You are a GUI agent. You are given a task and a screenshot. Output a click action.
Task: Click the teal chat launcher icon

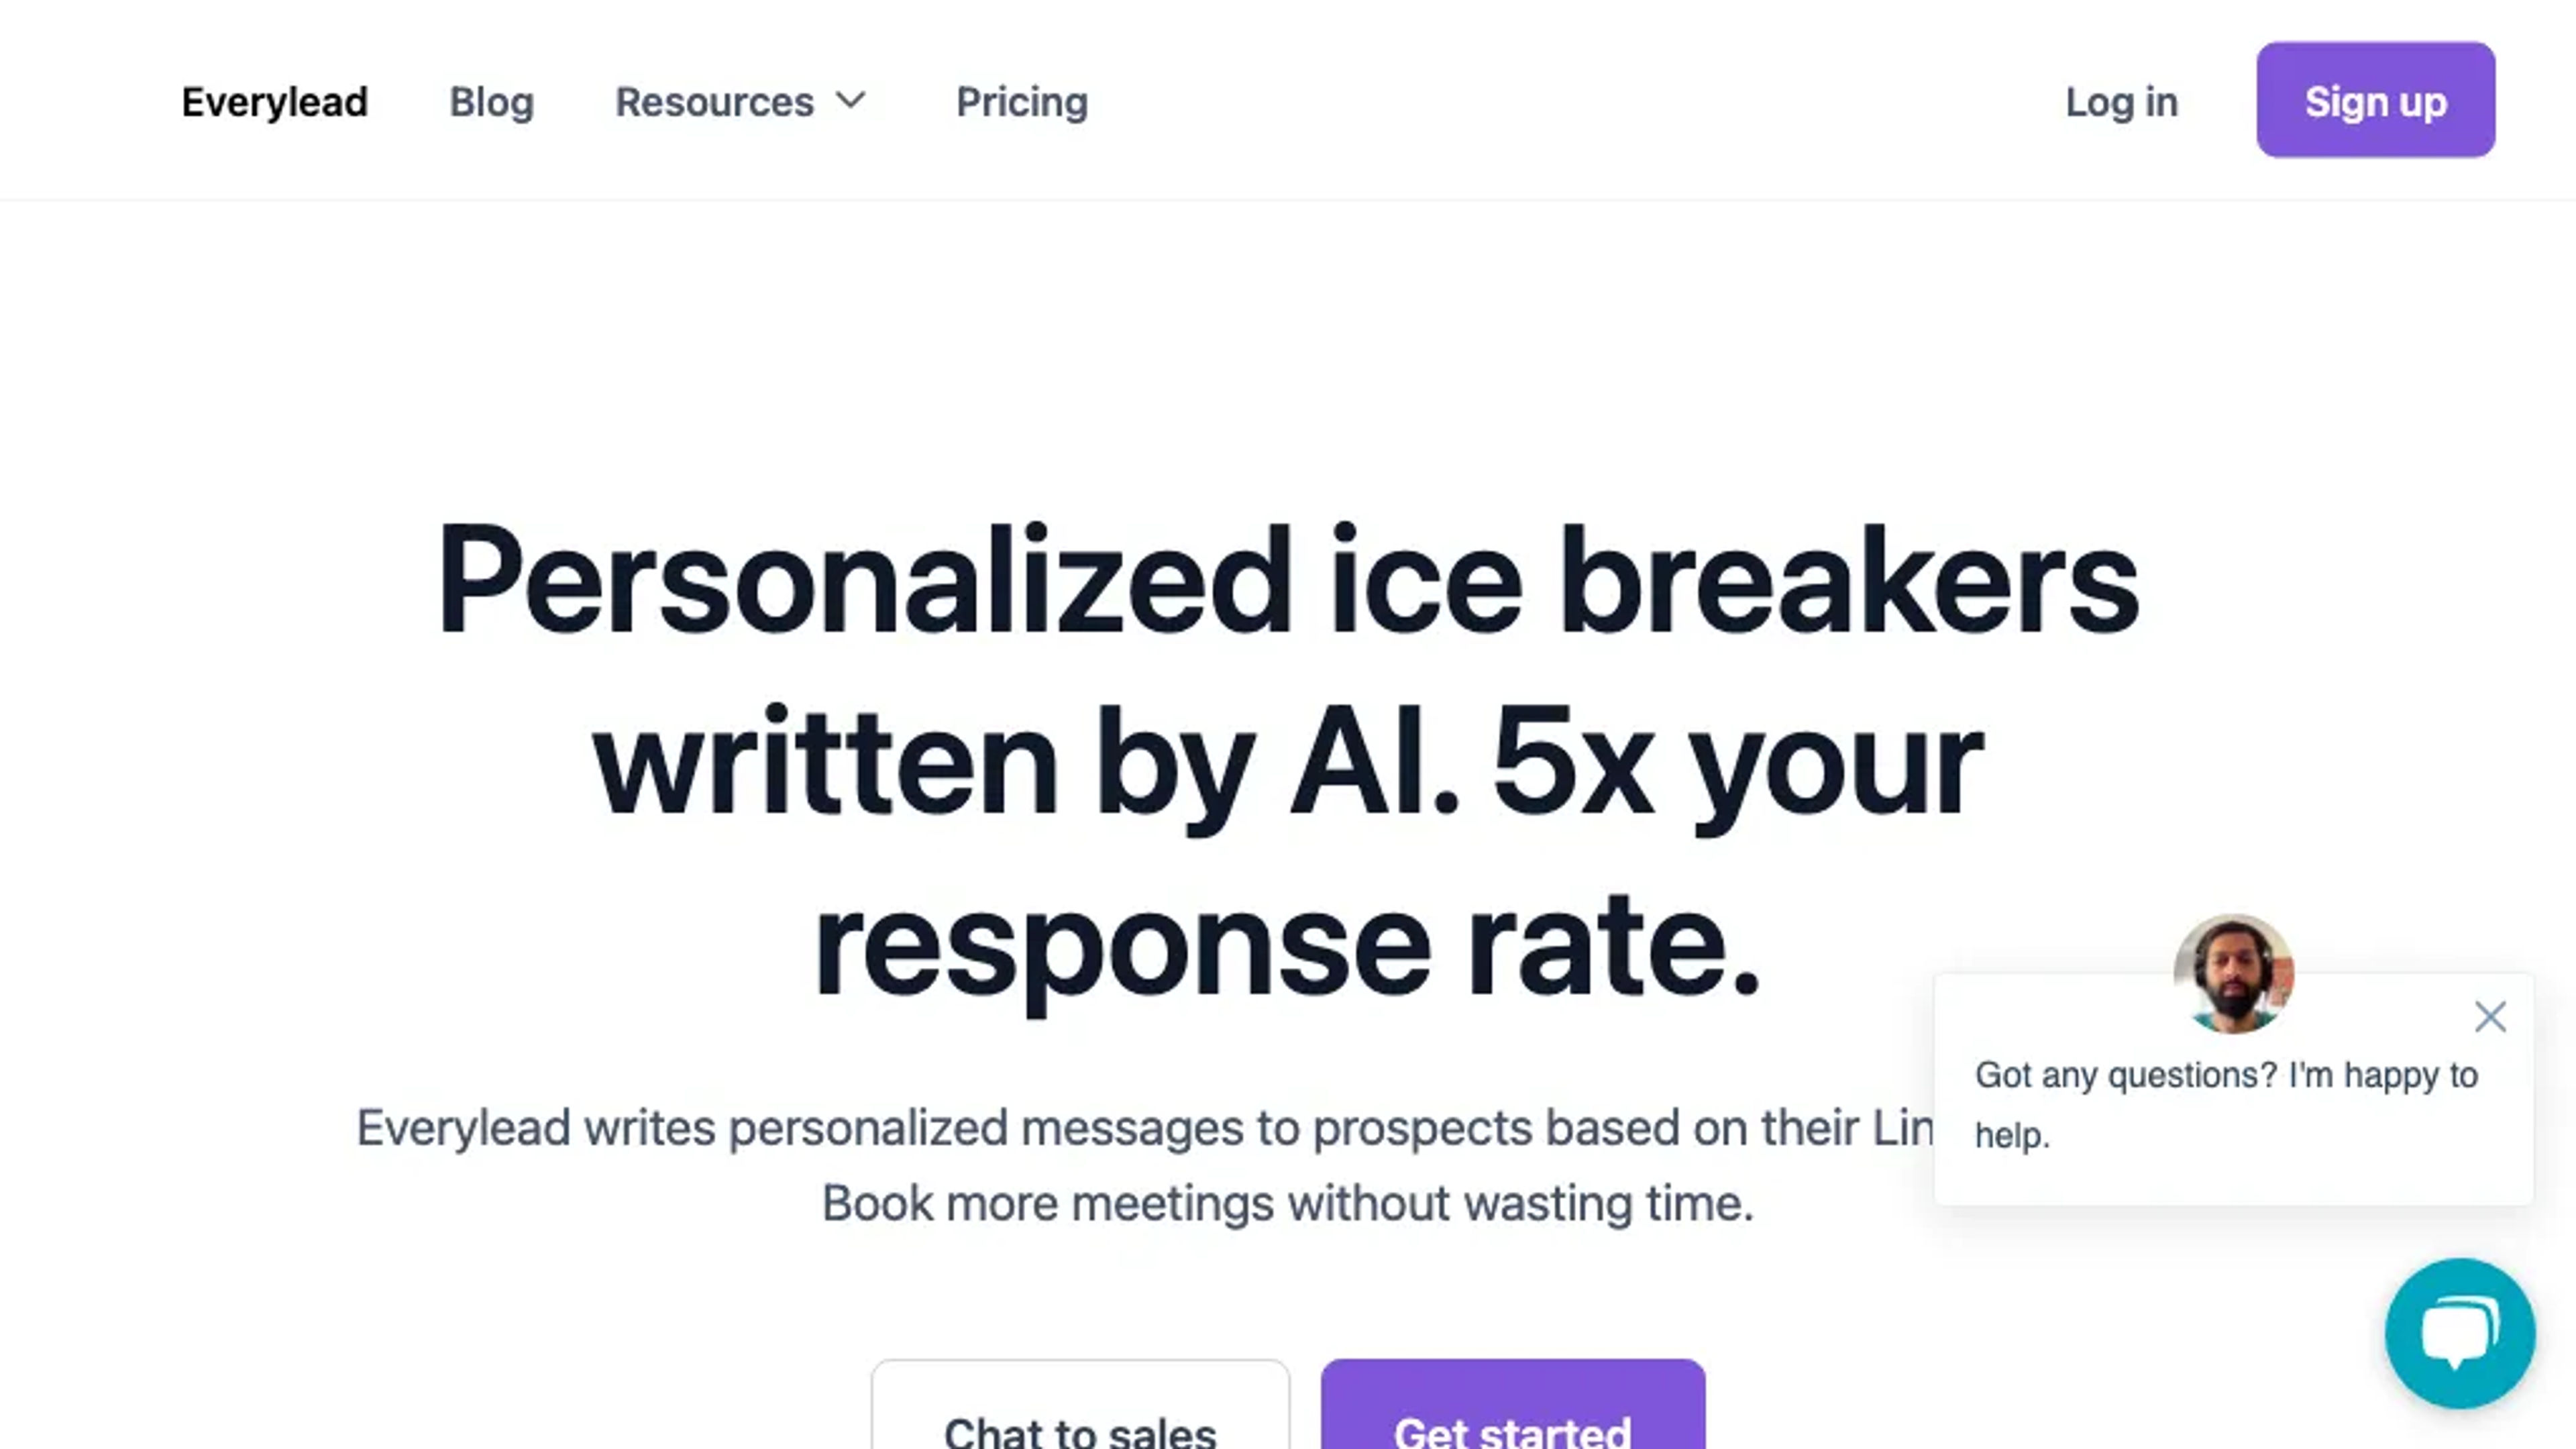pyautogui.click(x=2461, y=1336)
